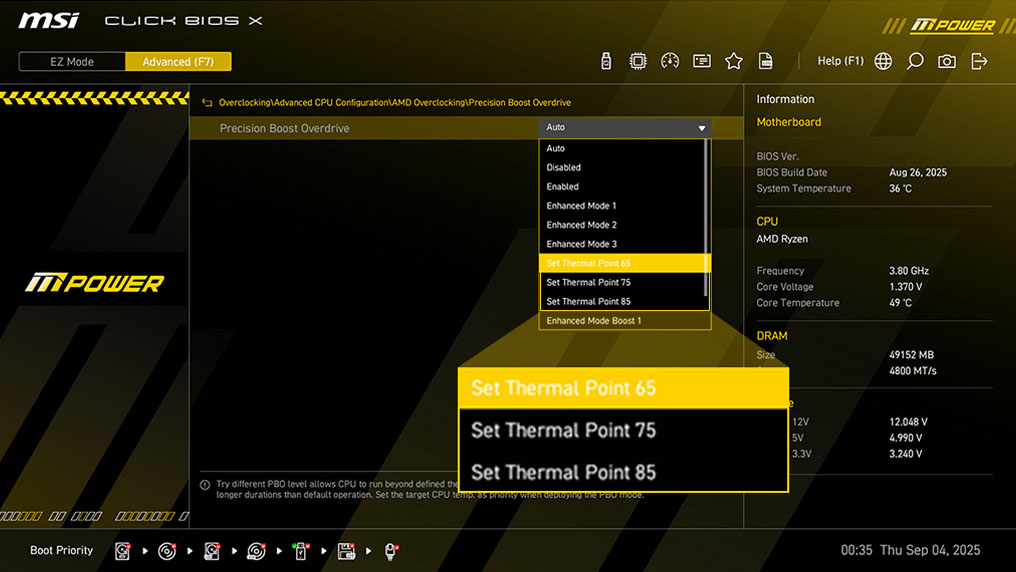Go back using the breadcrumb return arrow

point(207,103)
